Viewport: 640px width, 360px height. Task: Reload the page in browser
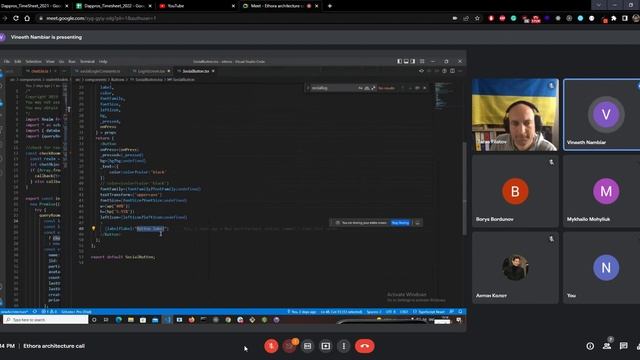coord(16,18)
